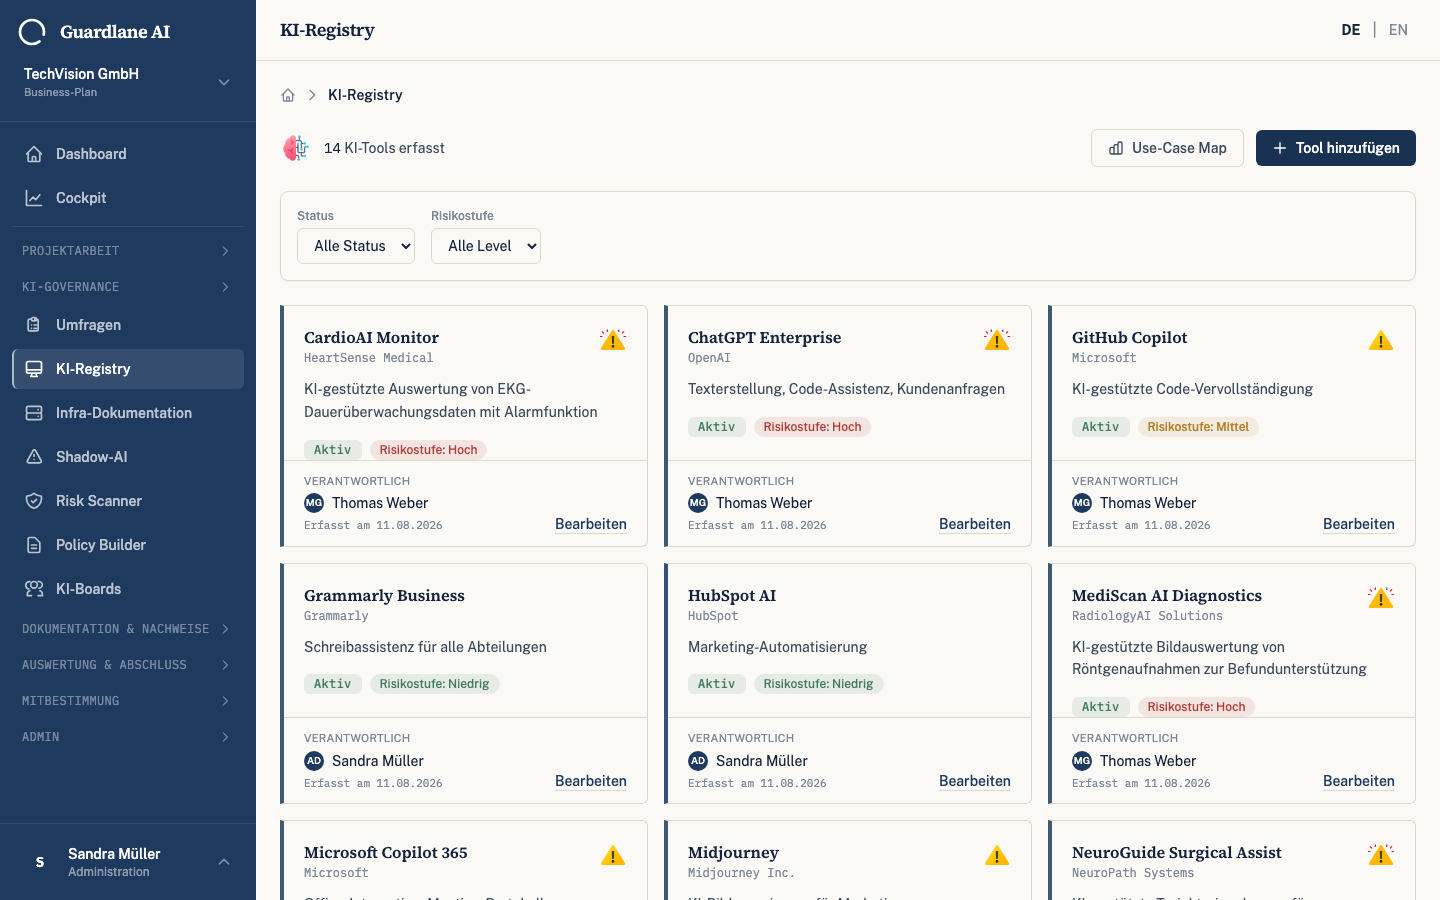
Task: Open the Risk Scanner shield icon
Action: tap(34, 501)
